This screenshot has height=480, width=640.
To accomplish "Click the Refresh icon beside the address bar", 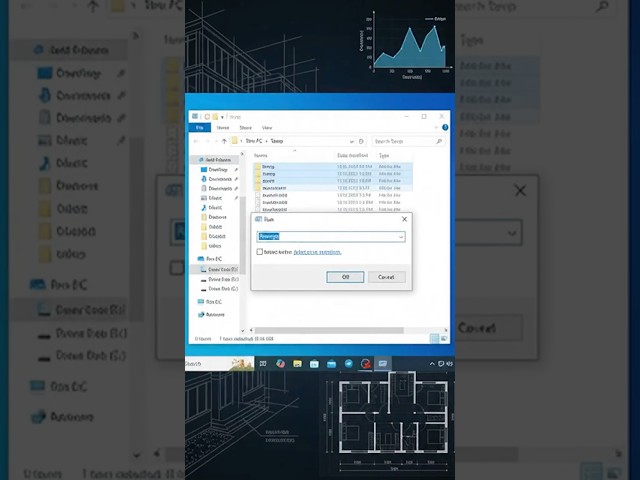I will (x=361, y=141).
